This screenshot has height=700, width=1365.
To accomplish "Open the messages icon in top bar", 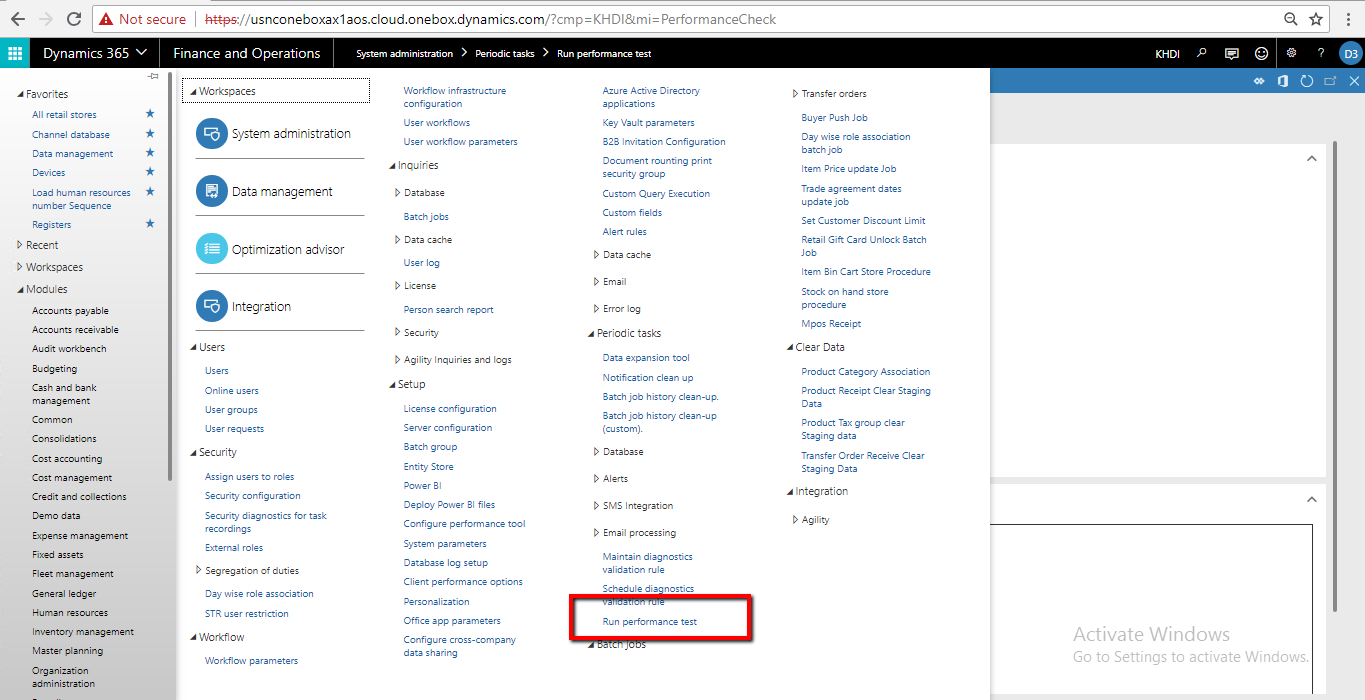I will [1232, 53].
